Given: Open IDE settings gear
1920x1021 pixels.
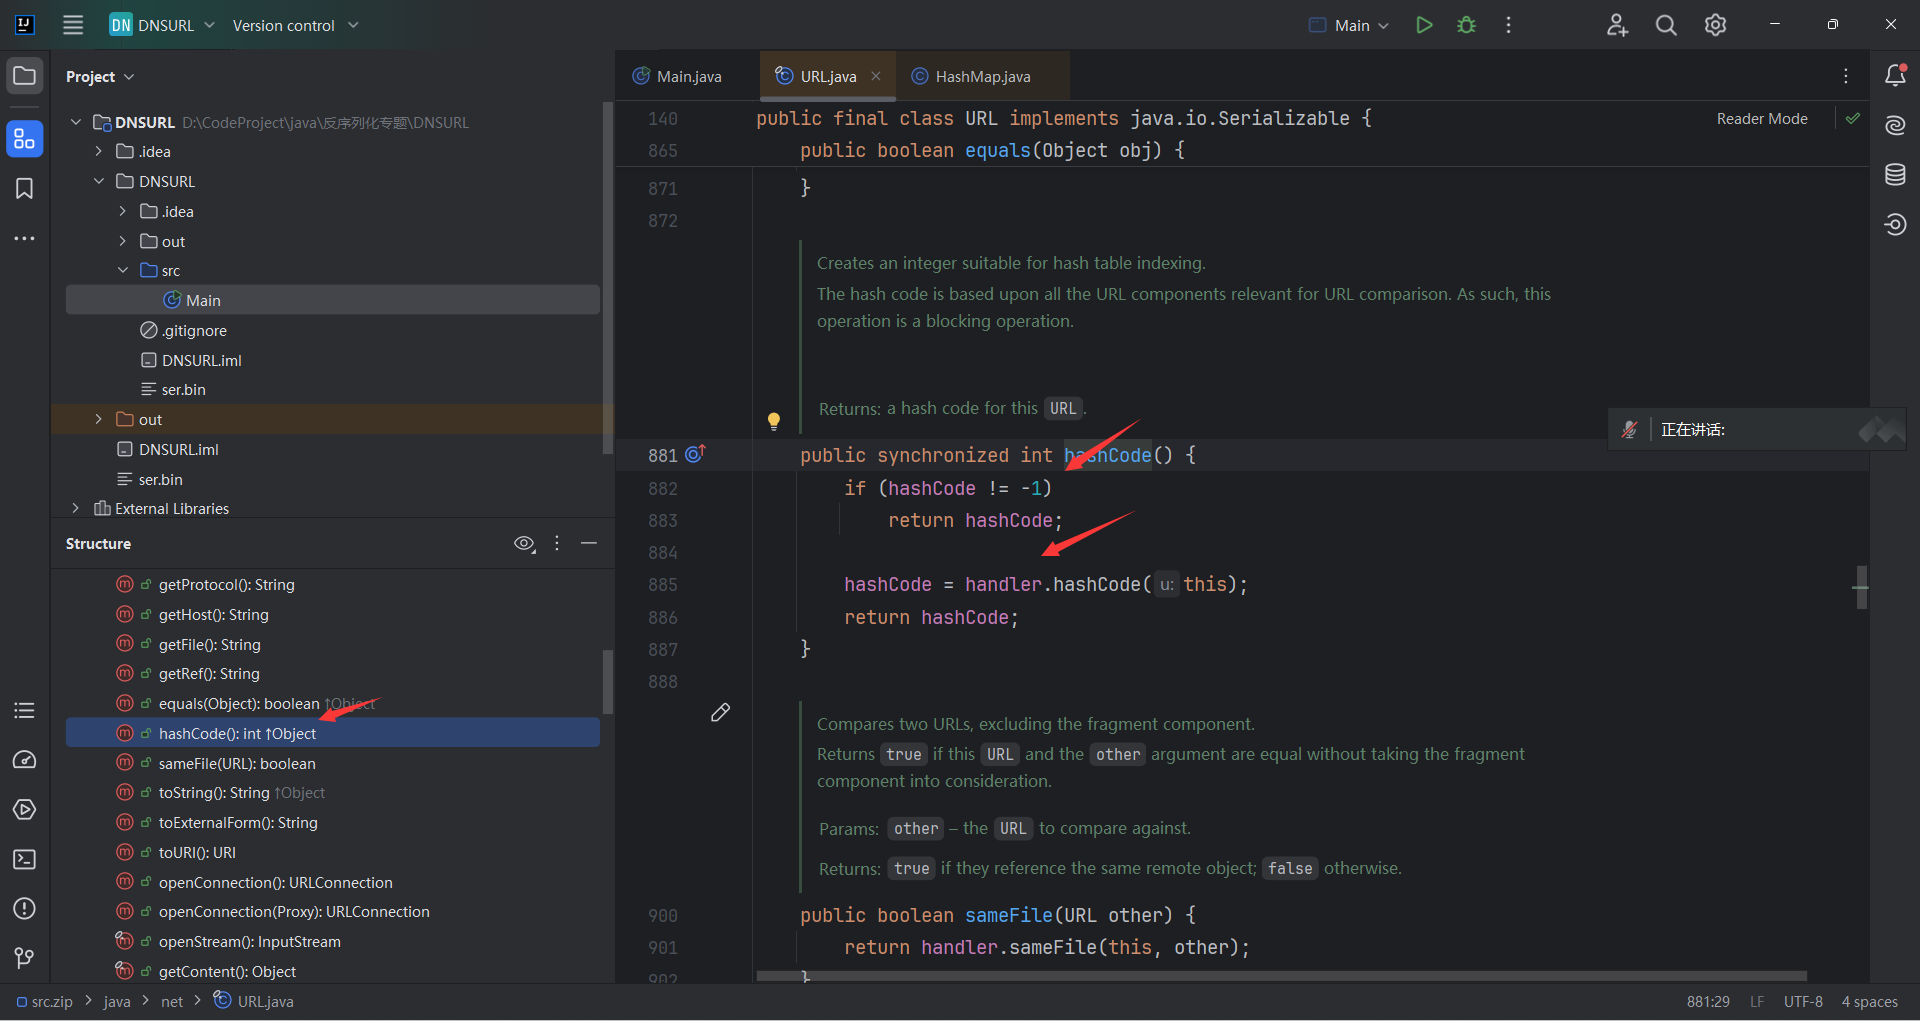Looking at the screenshot, I should [1715, 25].
